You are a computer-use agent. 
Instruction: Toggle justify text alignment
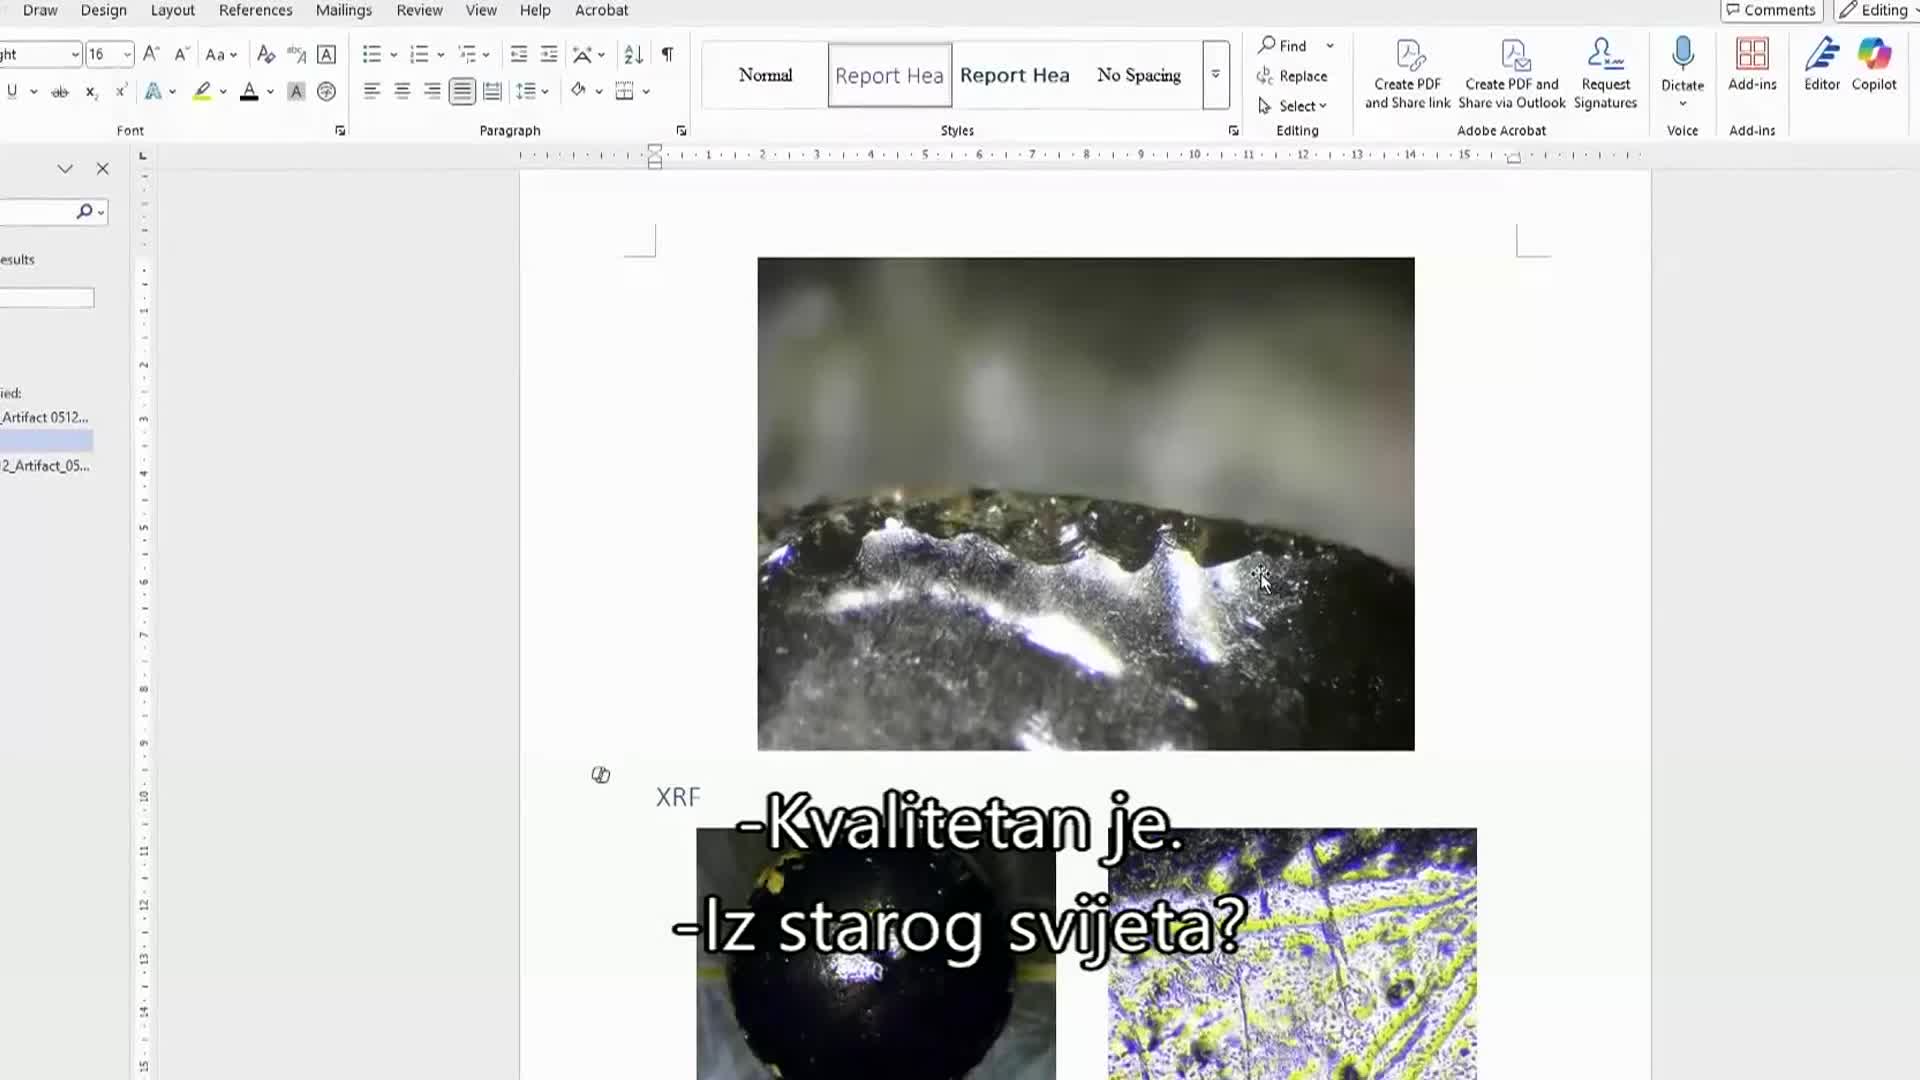coord(462,92)
